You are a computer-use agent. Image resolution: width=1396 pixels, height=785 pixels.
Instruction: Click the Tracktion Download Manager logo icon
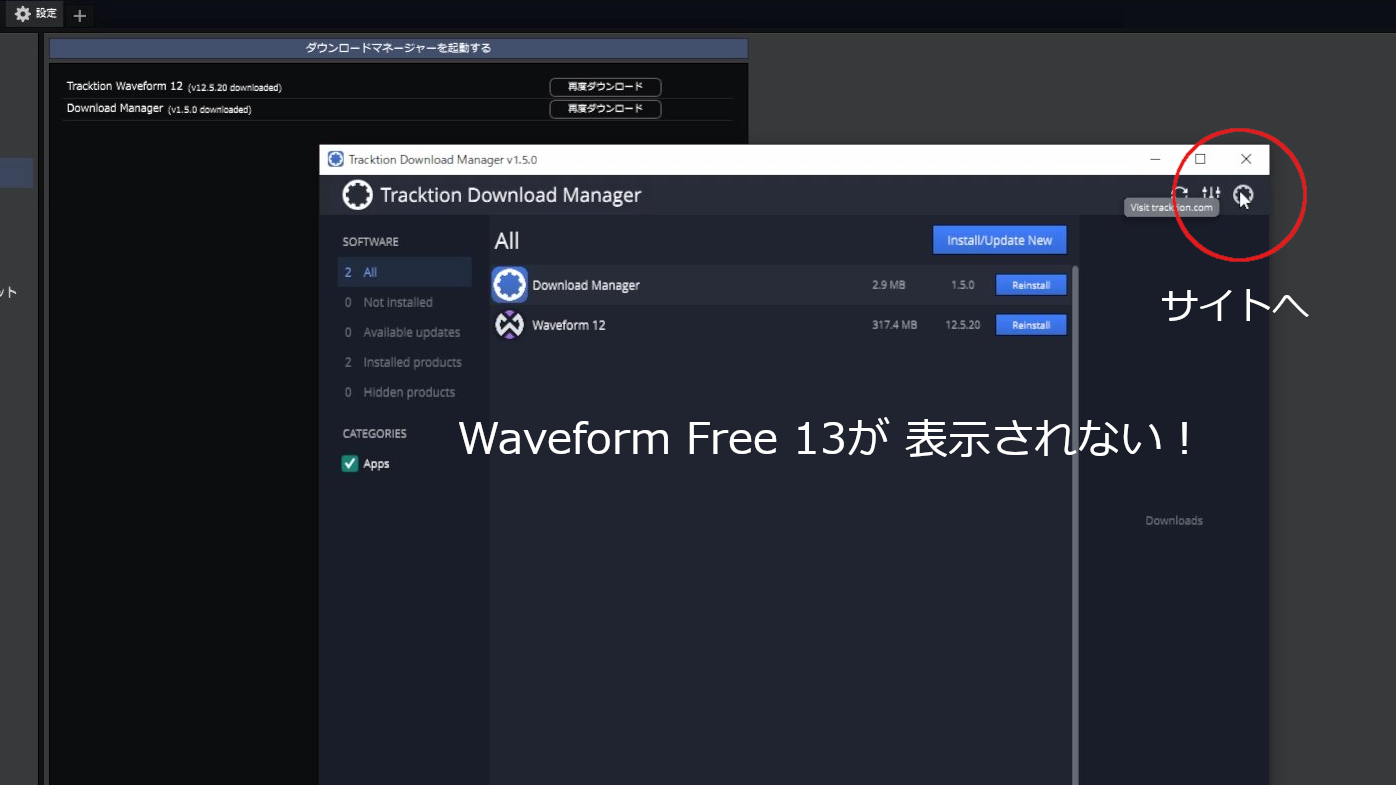click(x=357, y=195)
